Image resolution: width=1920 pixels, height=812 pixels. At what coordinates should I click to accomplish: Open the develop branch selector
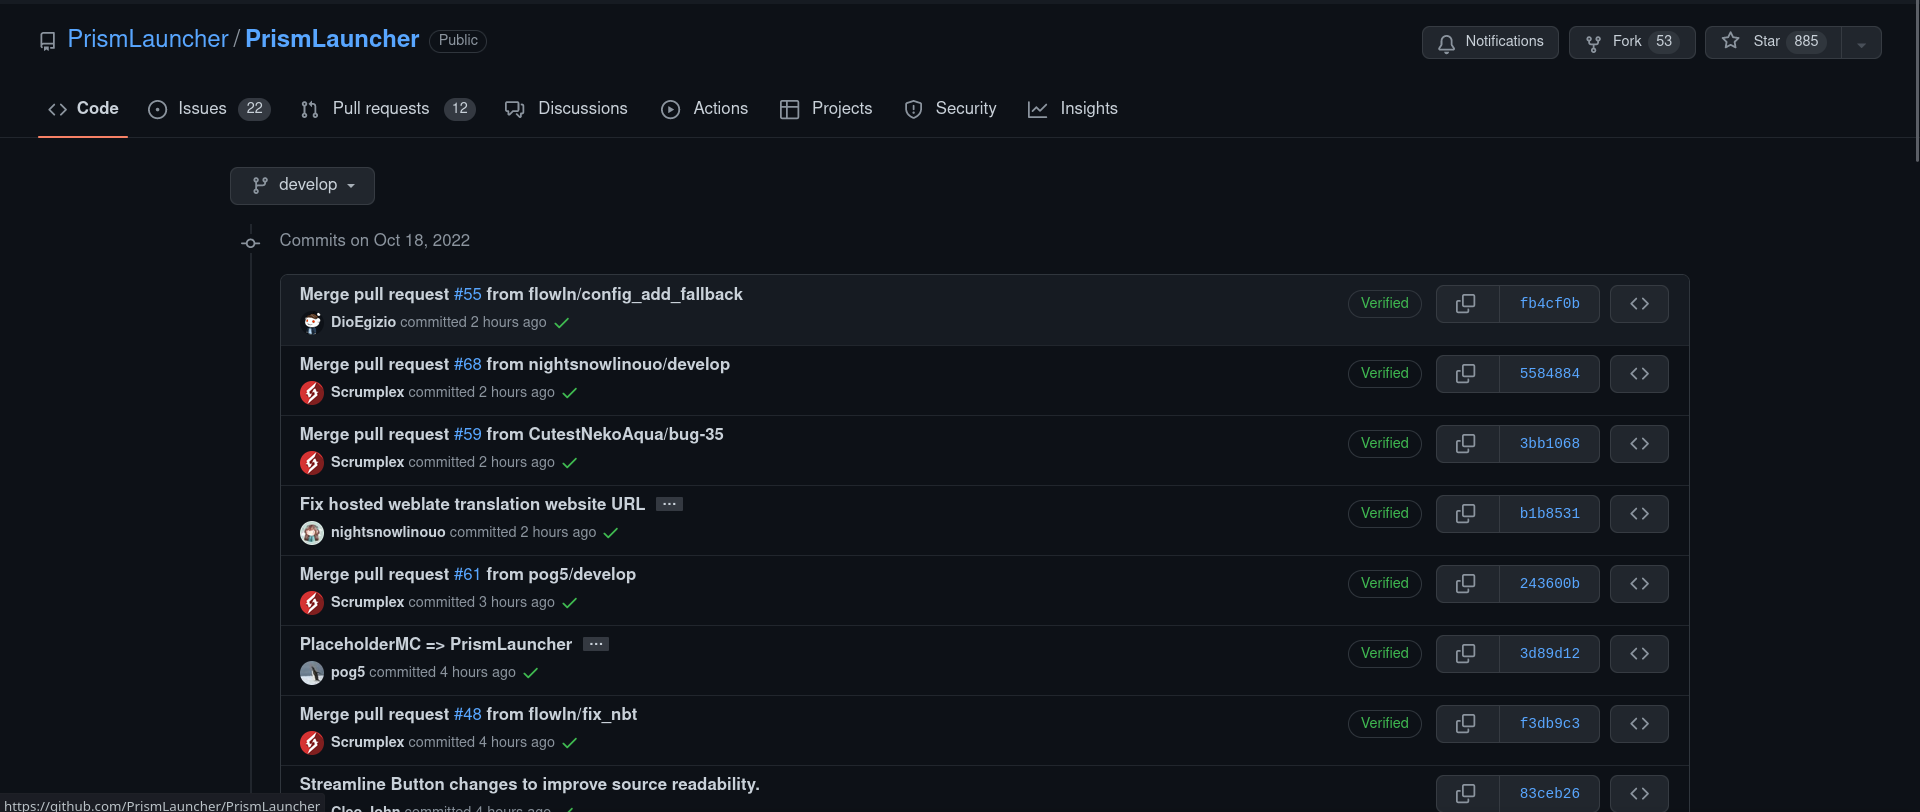[x=302, y=185]
